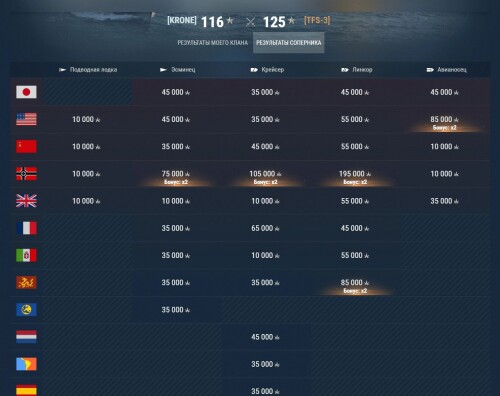Image resolution: width=500 pixels, height=396 pixels.
Task: Click the KRONE clan tag
Action: point(182,20)
